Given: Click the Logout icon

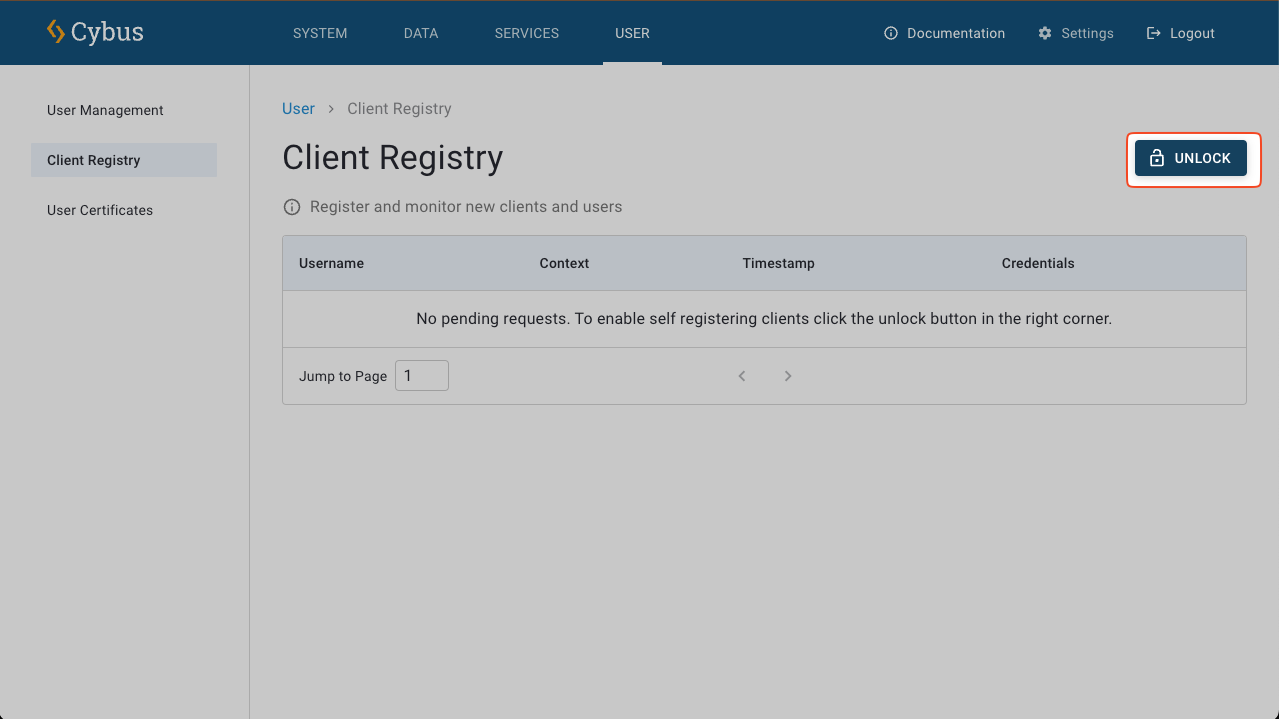Looking at the screenshot, I should point(1153,33).
